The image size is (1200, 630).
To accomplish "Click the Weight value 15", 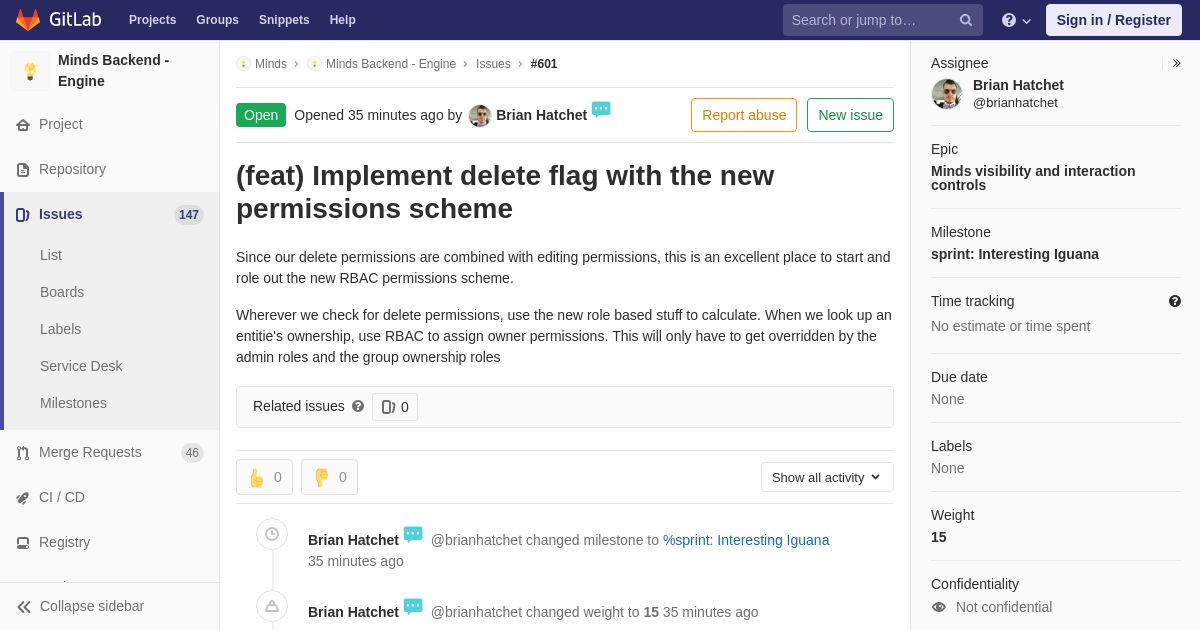I will 939,537.
